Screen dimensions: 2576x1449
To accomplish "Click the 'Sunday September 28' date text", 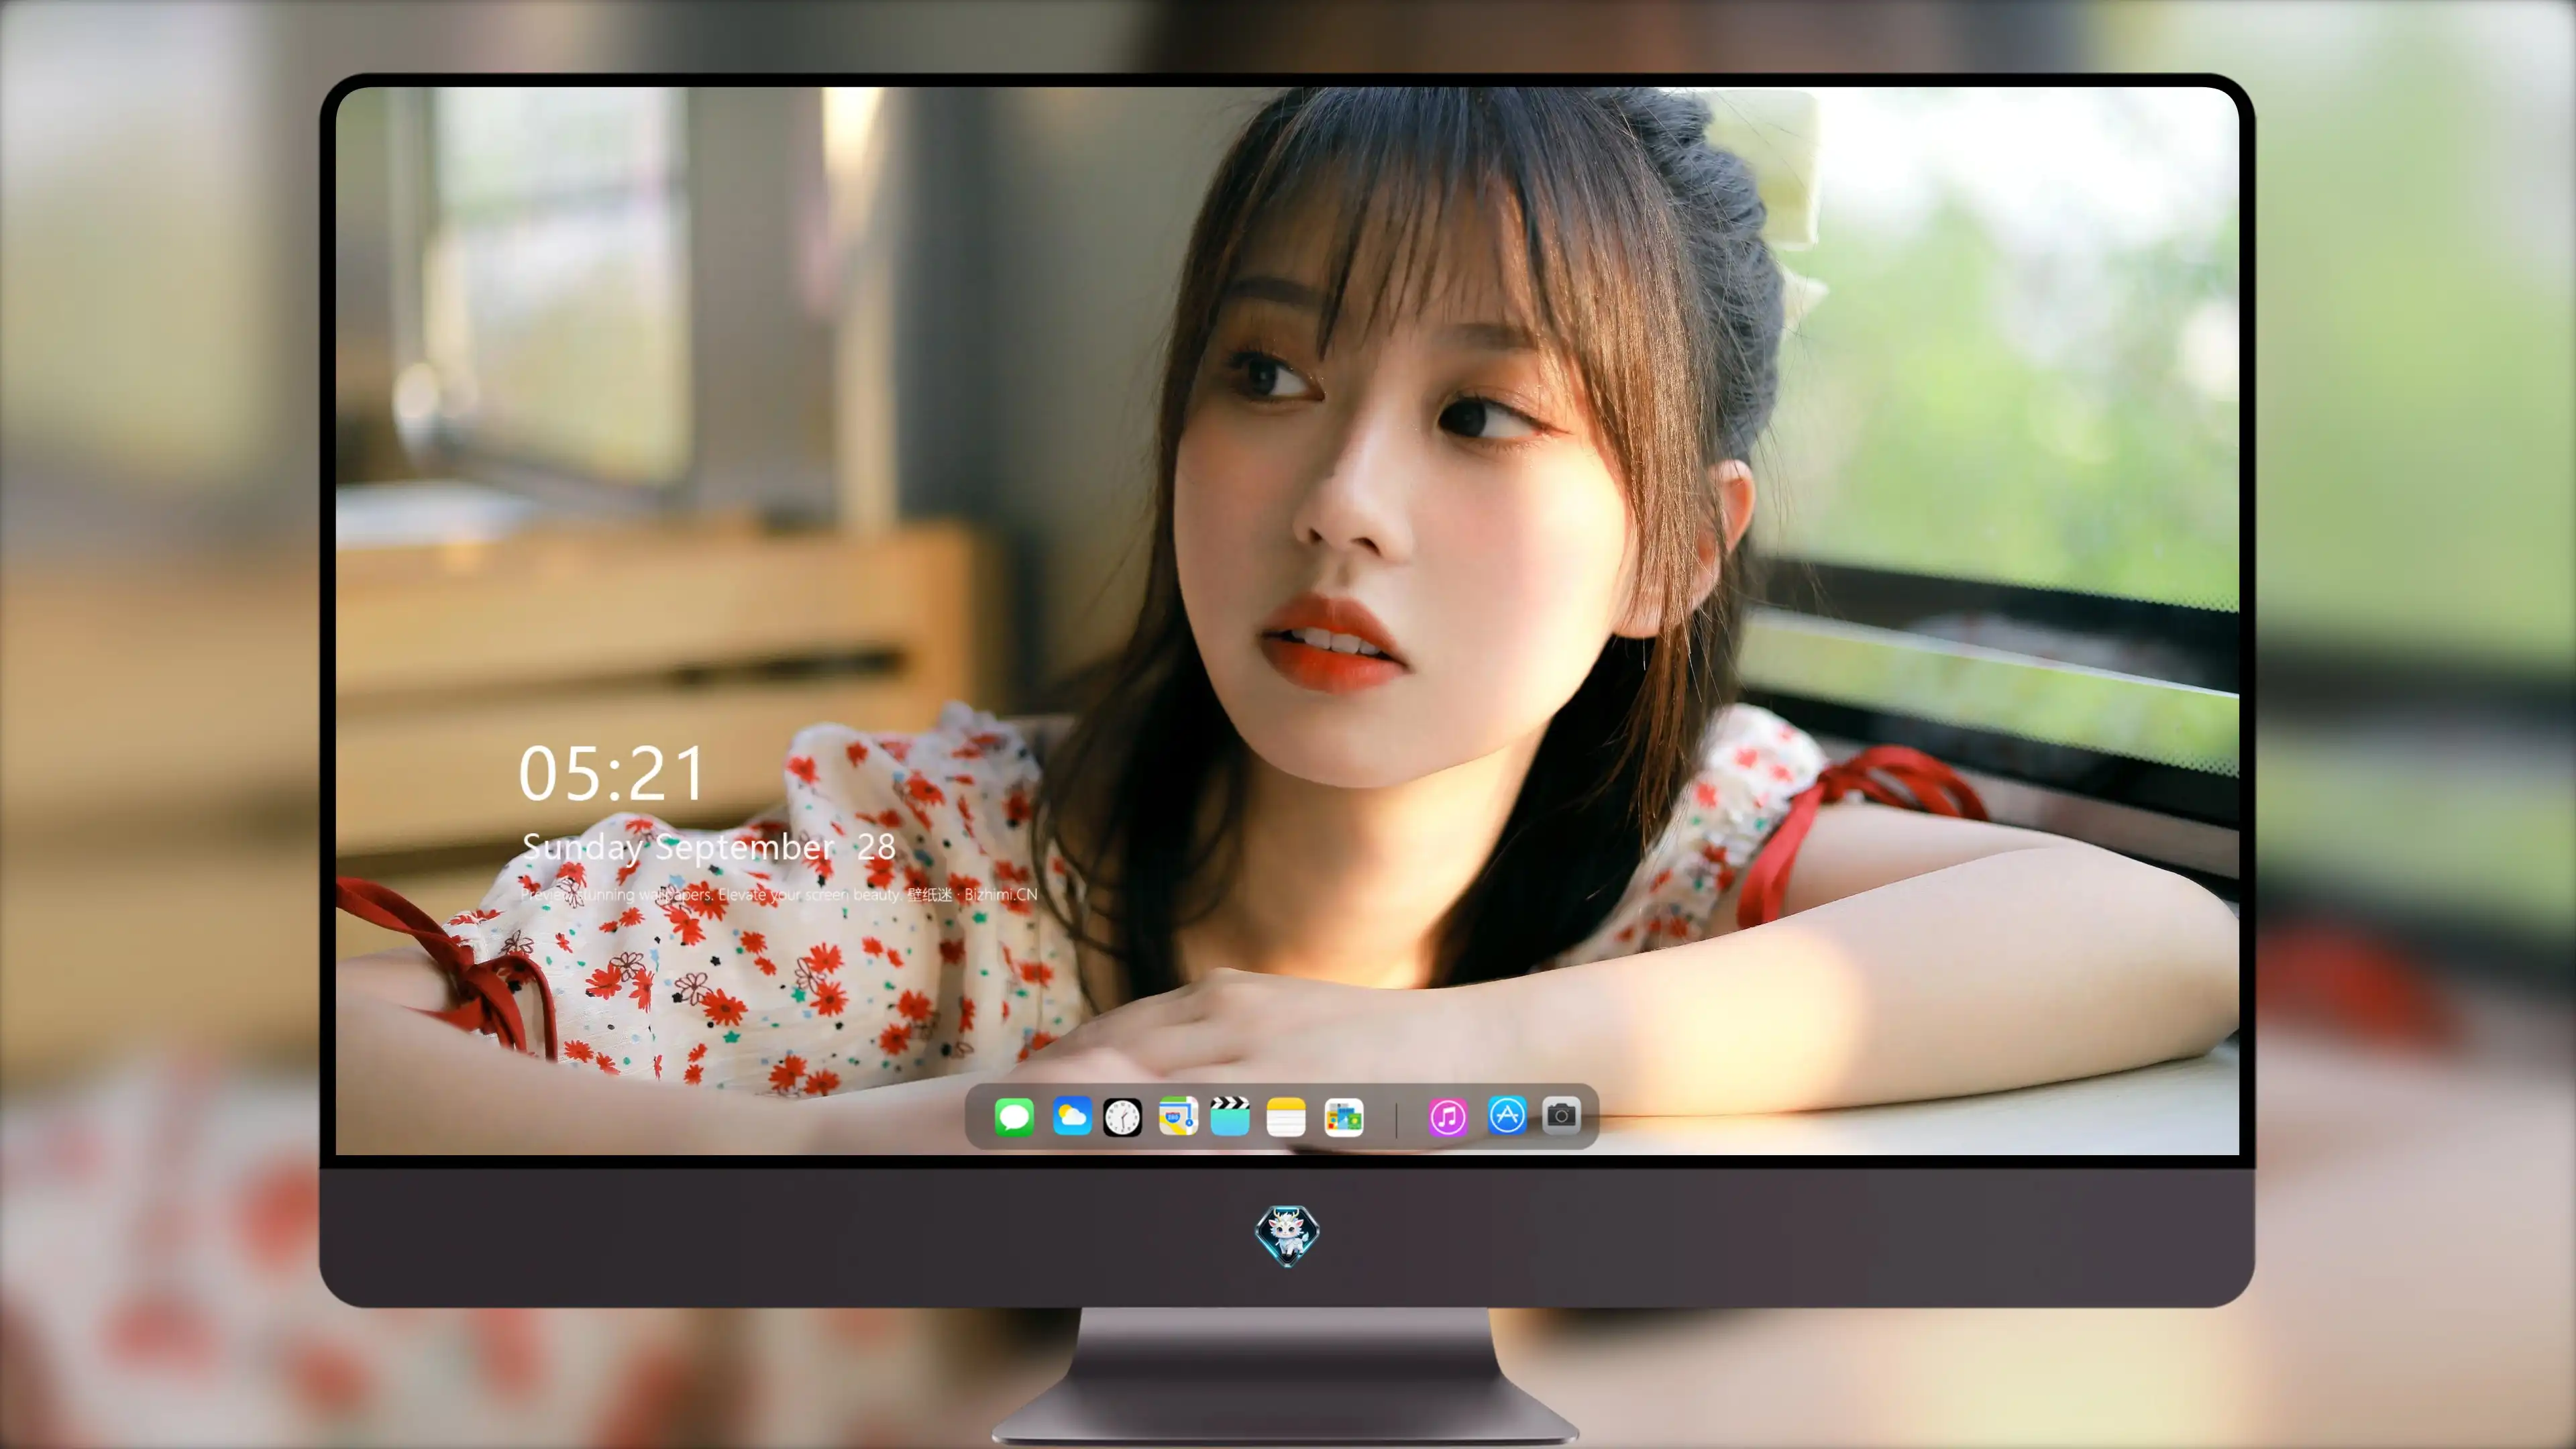I will 708,848.
